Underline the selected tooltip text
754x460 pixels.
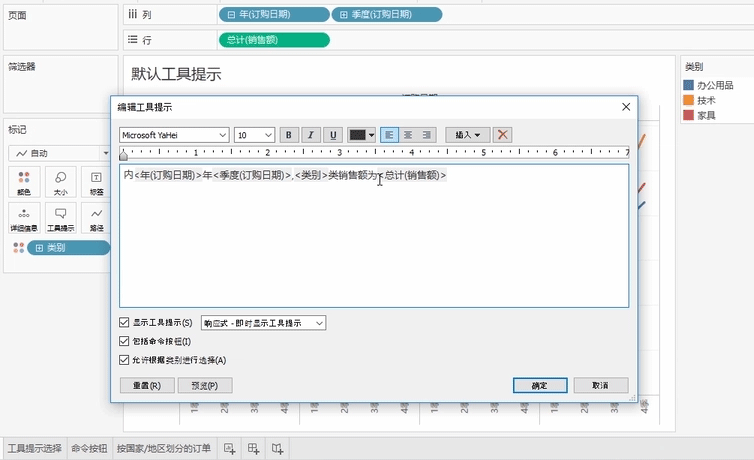click(x=332, y=135)
